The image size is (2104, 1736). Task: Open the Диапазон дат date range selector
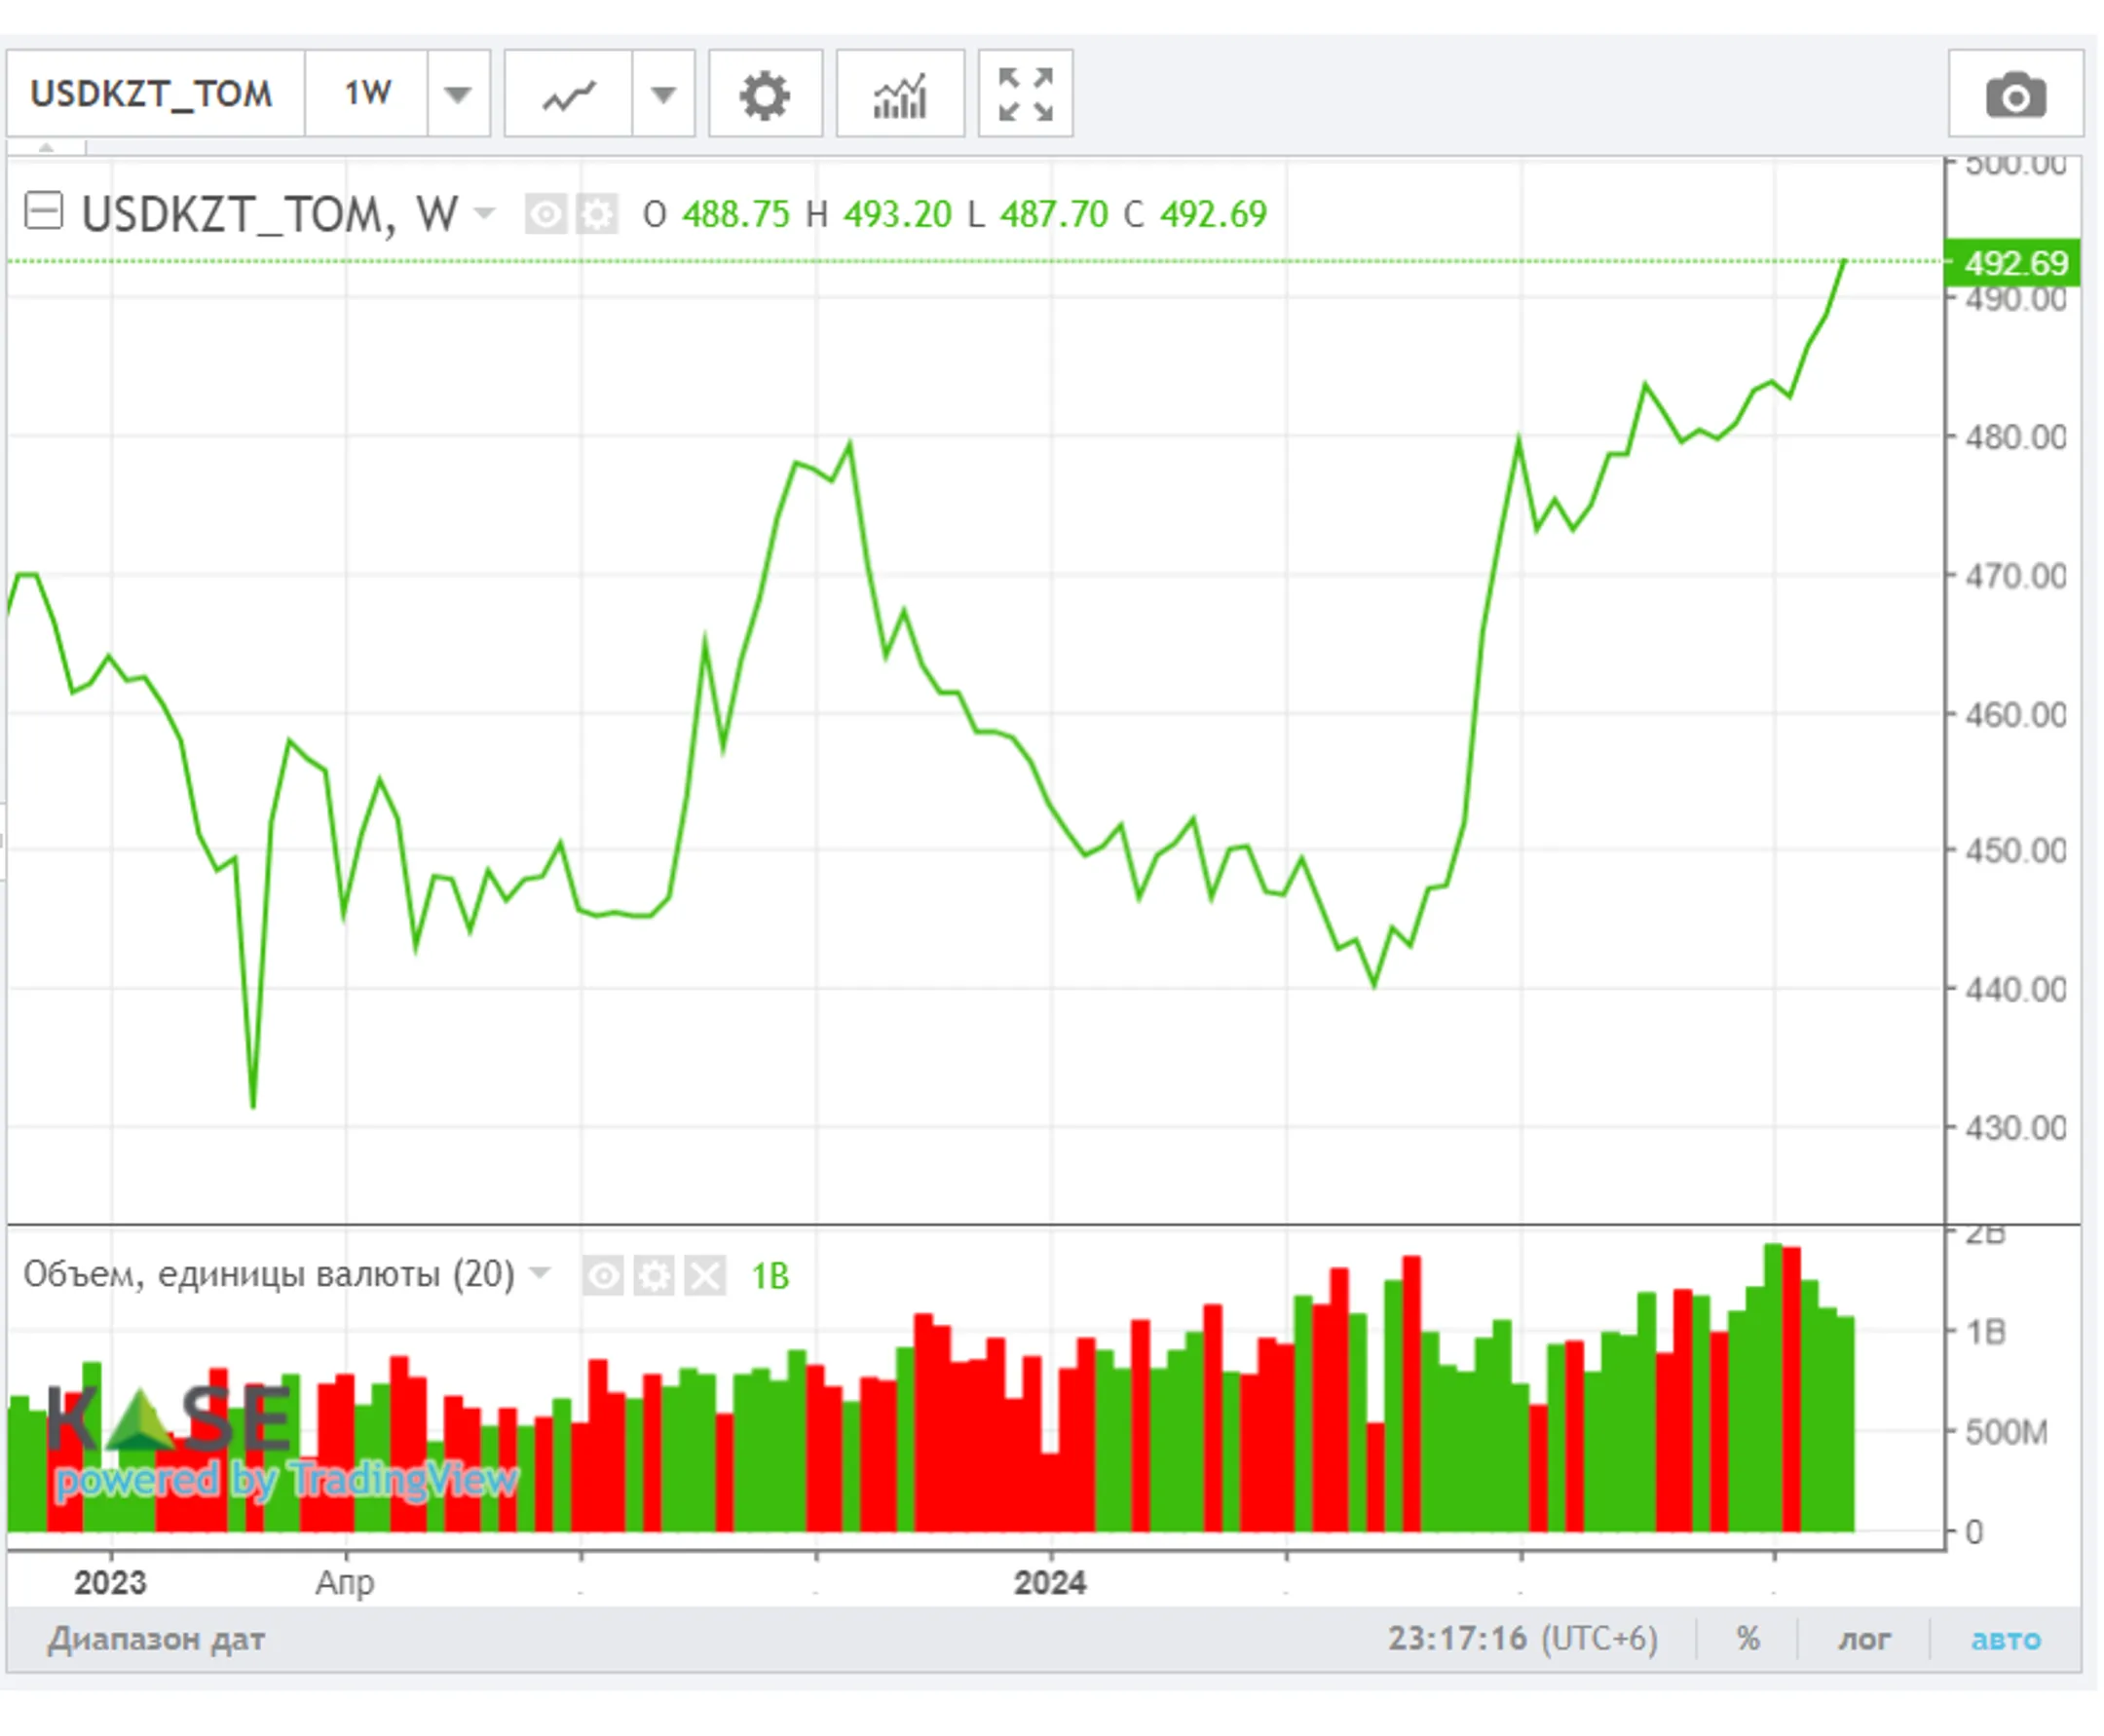pos(160,1640)
